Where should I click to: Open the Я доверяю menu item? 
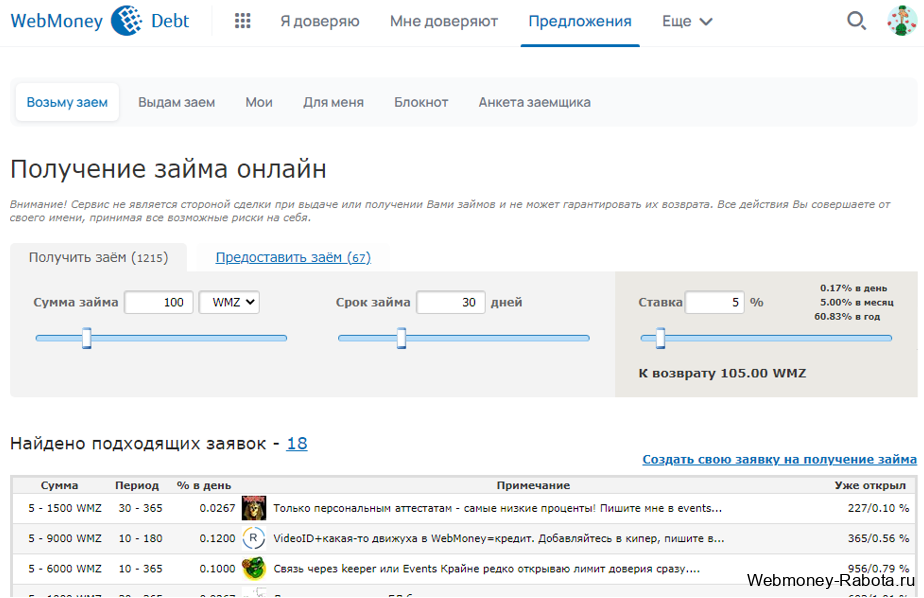click(x=320, y=21)
